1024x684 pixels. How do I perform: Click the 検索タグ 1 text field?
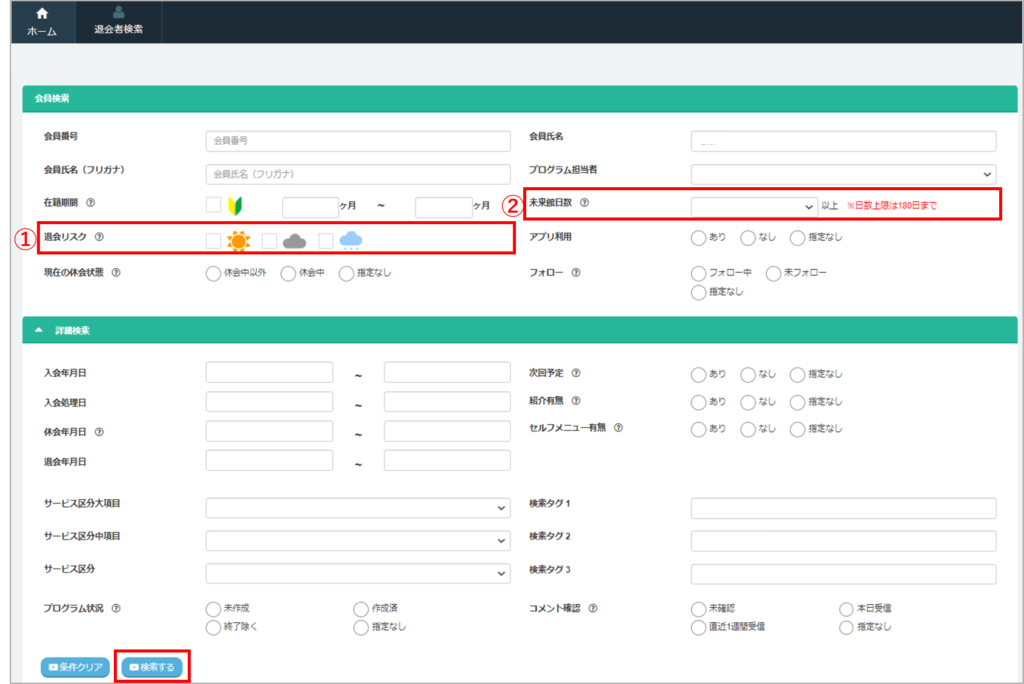[843, 508]
